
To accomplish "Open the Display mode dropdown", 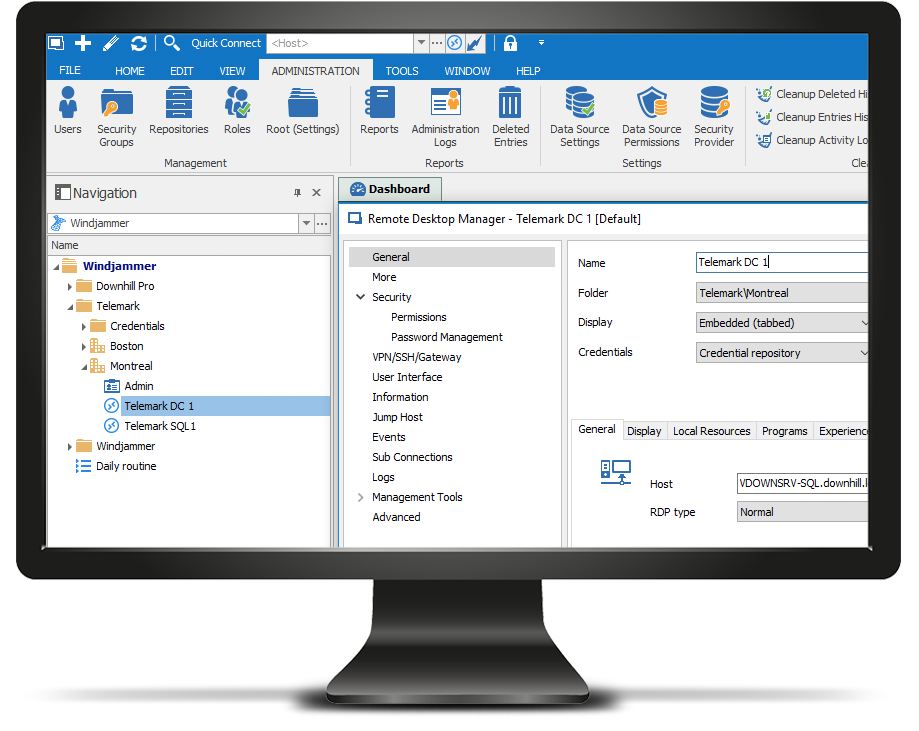I will point(864,322).
